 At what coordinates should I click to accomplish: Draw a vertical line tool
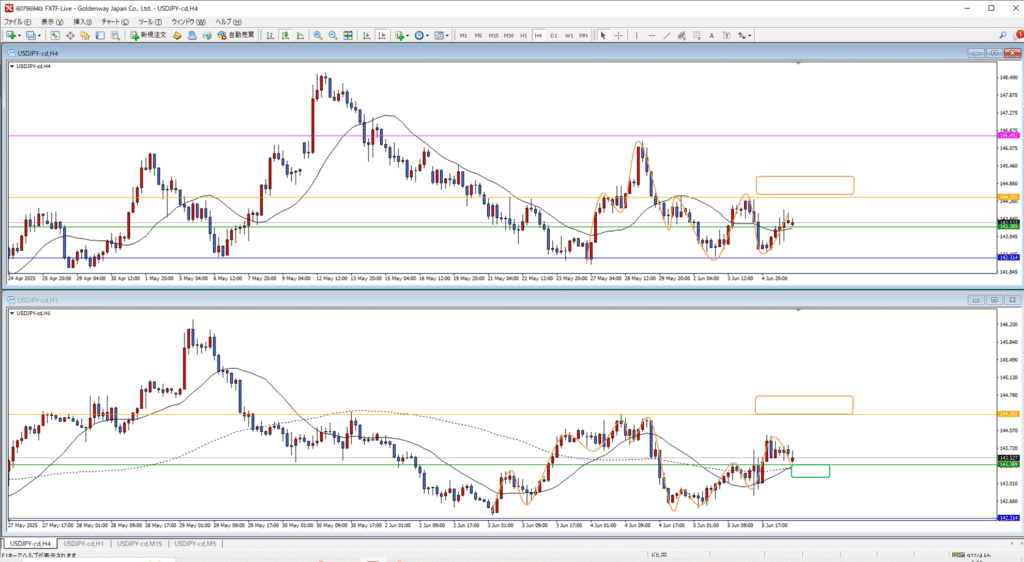[636, 35]
